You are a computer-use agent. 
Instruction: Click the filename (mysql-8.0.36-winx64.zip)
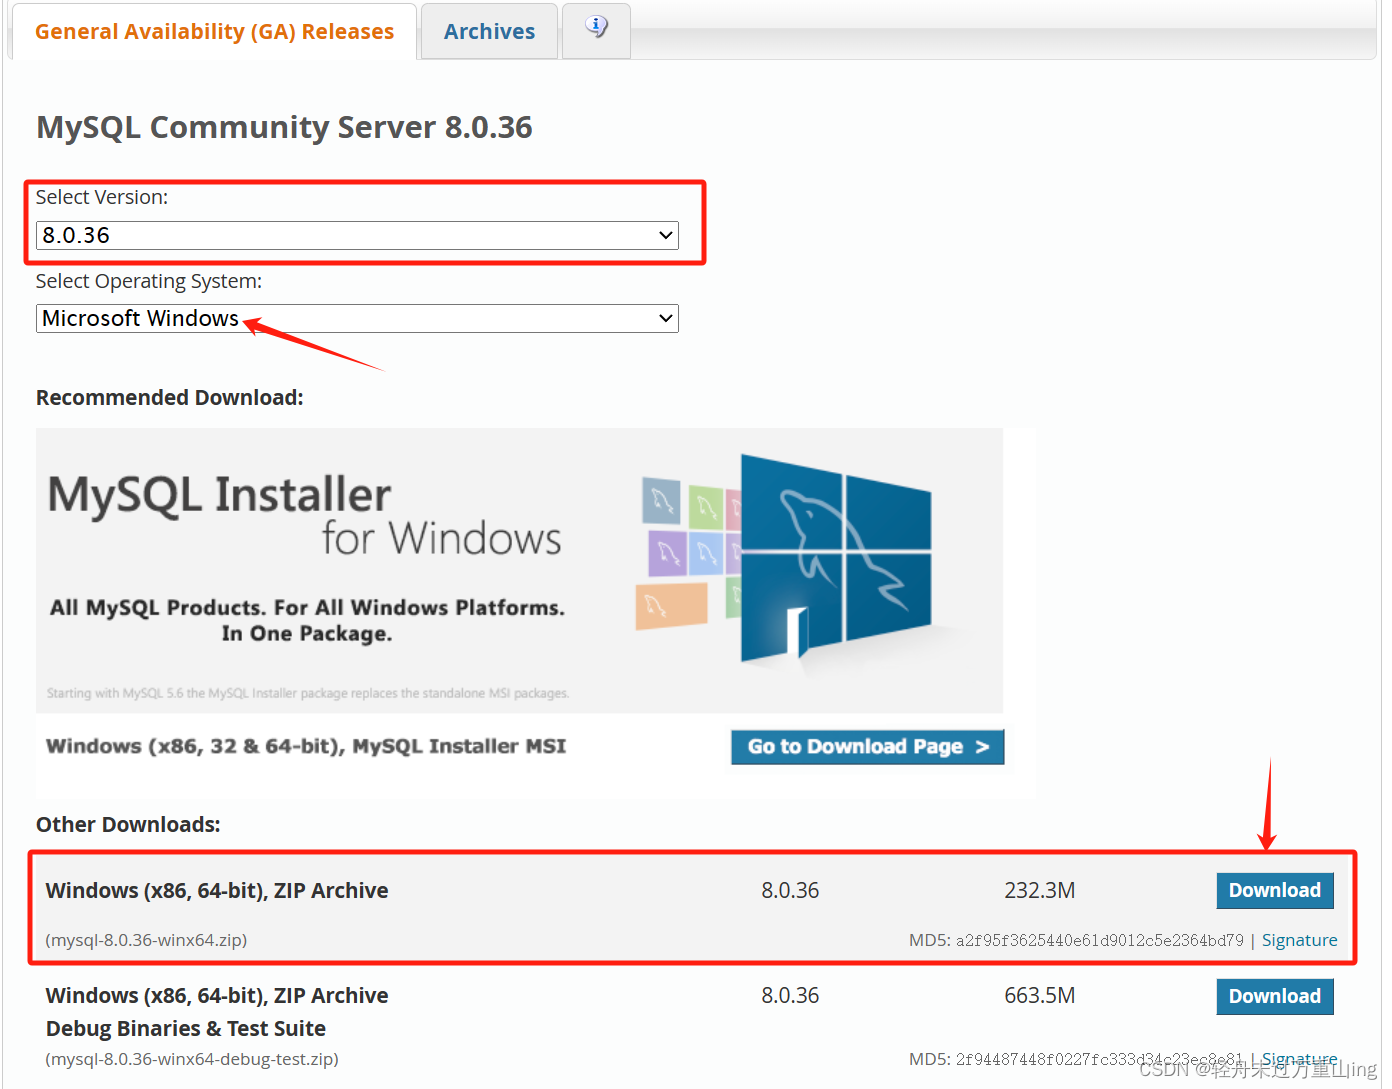coord(146,940)
